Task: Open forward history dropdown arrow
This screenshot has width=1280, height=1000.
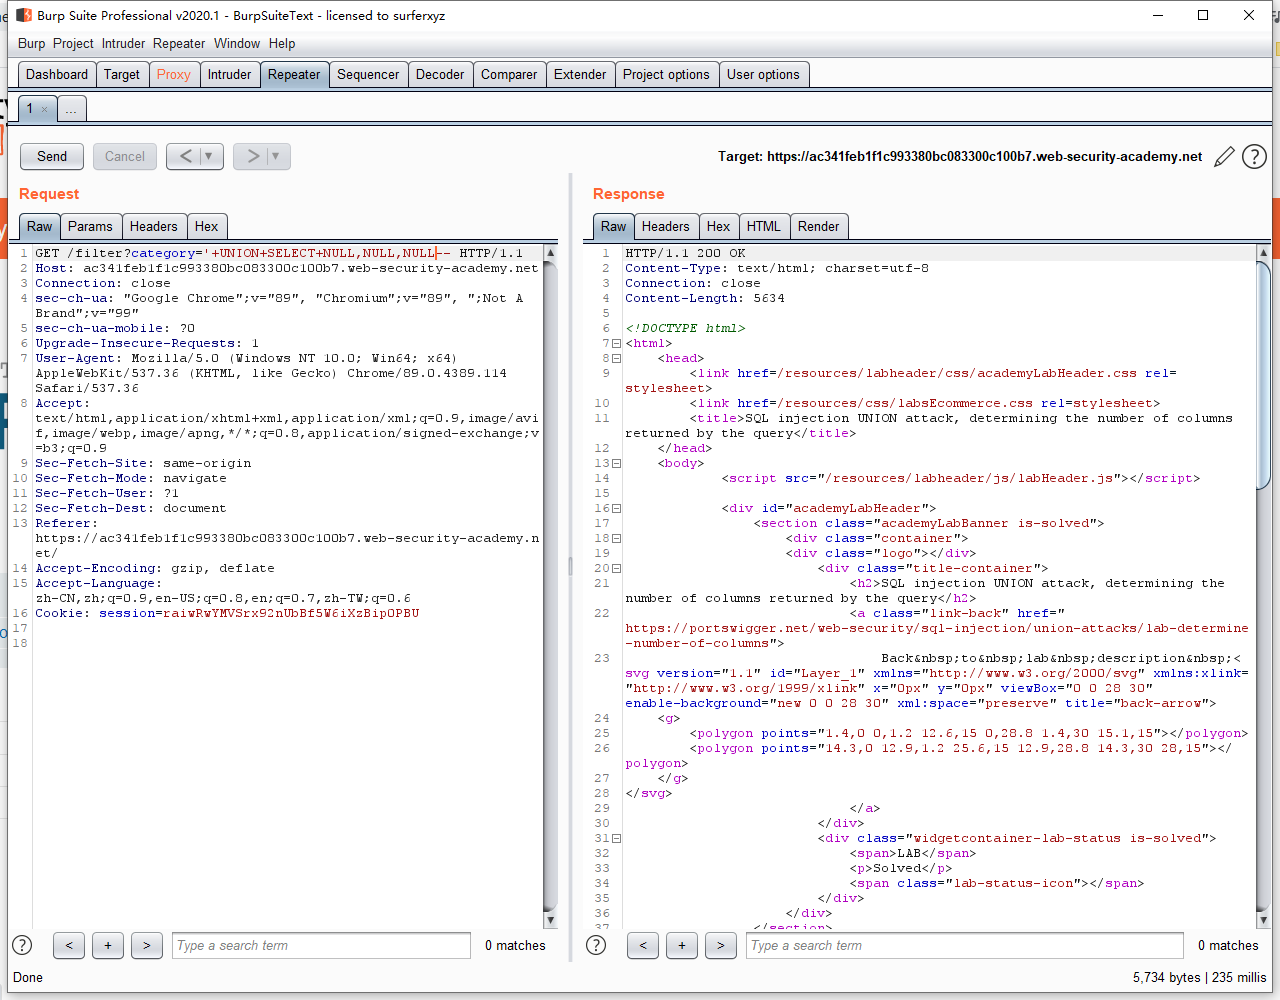Action: tap(276, 156)
